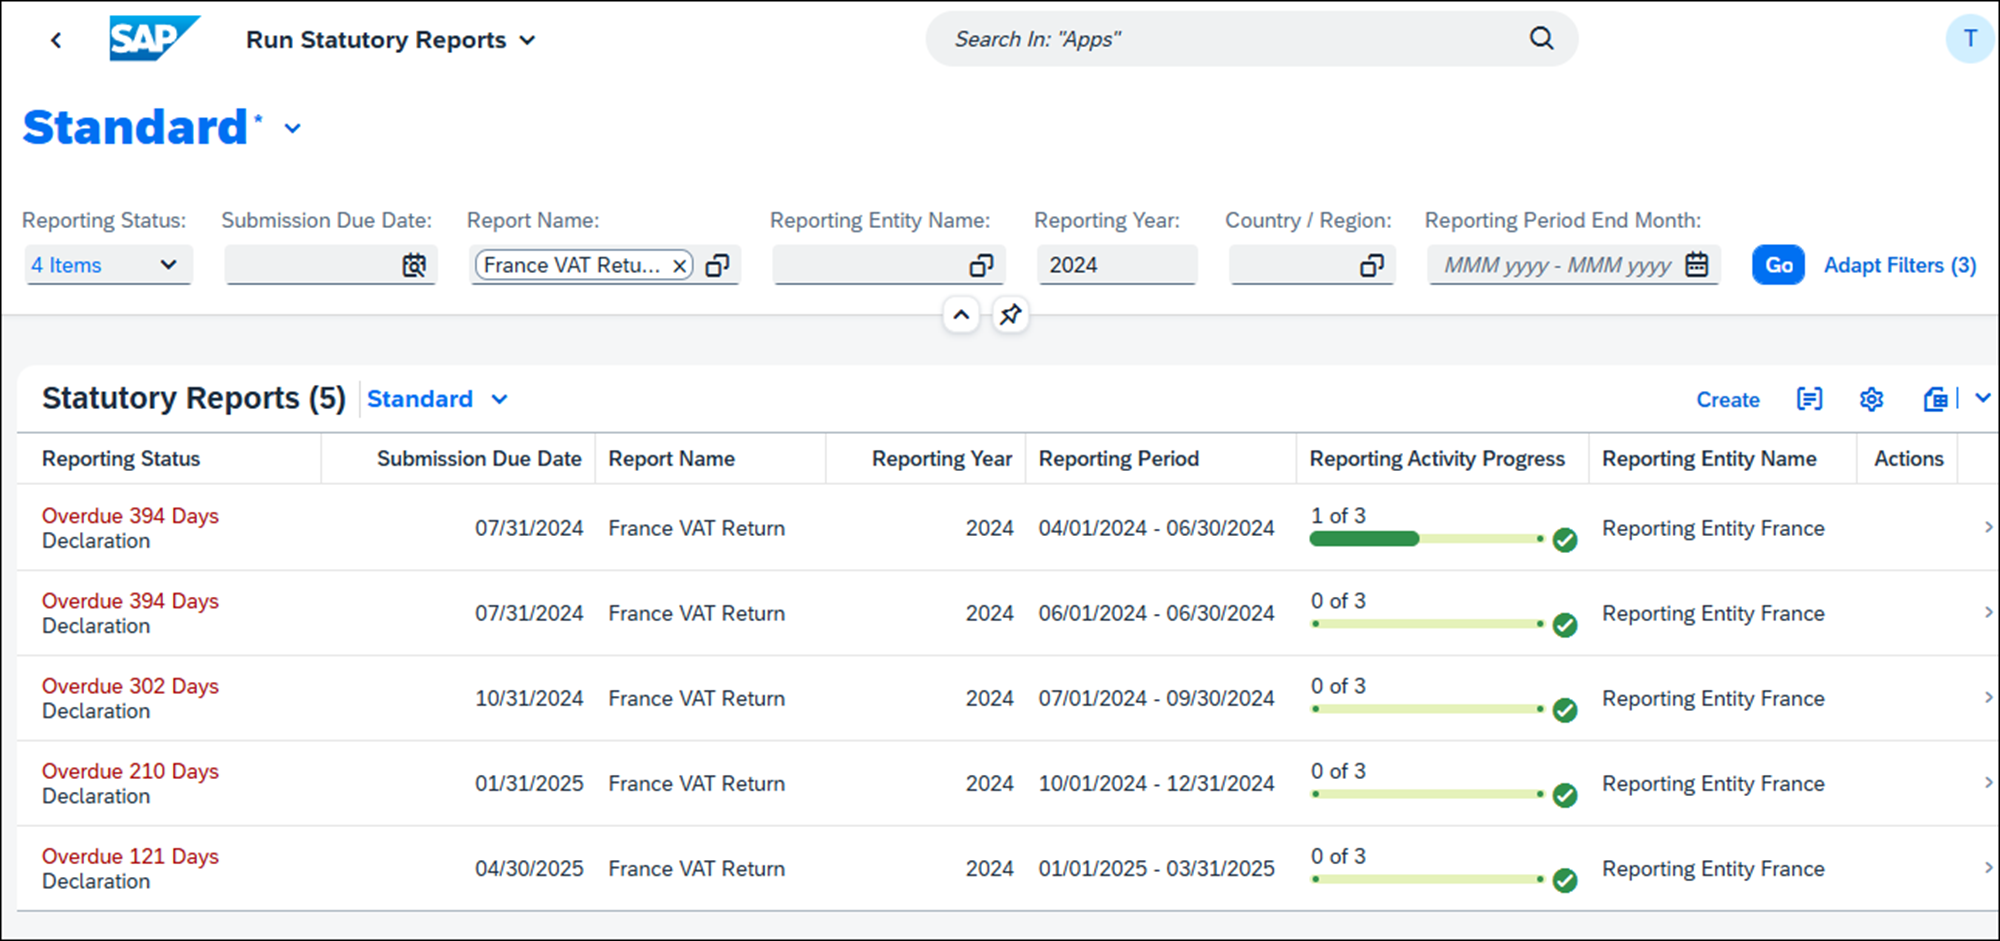2000x941 pixels.
Task: Open the Statutory Reports table variant menu
Action: click(x=437, y=399)
